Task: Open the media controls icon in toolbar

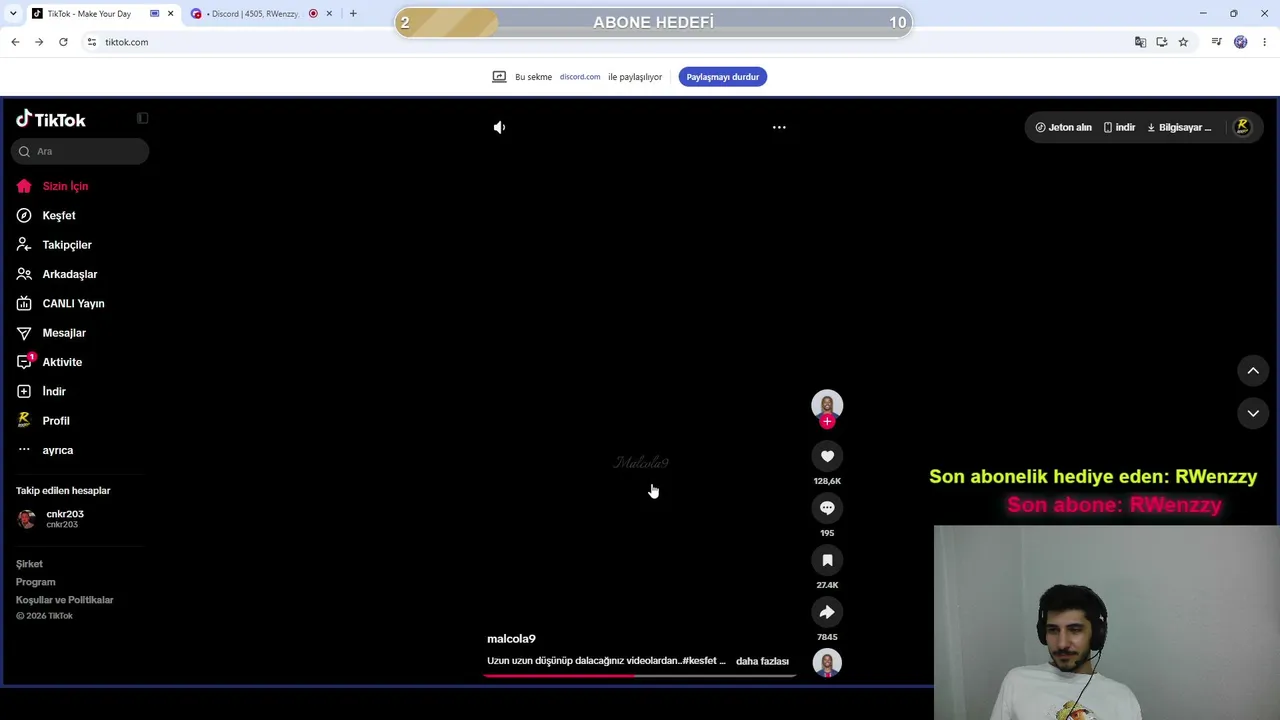Action: tap(1216, 42)
